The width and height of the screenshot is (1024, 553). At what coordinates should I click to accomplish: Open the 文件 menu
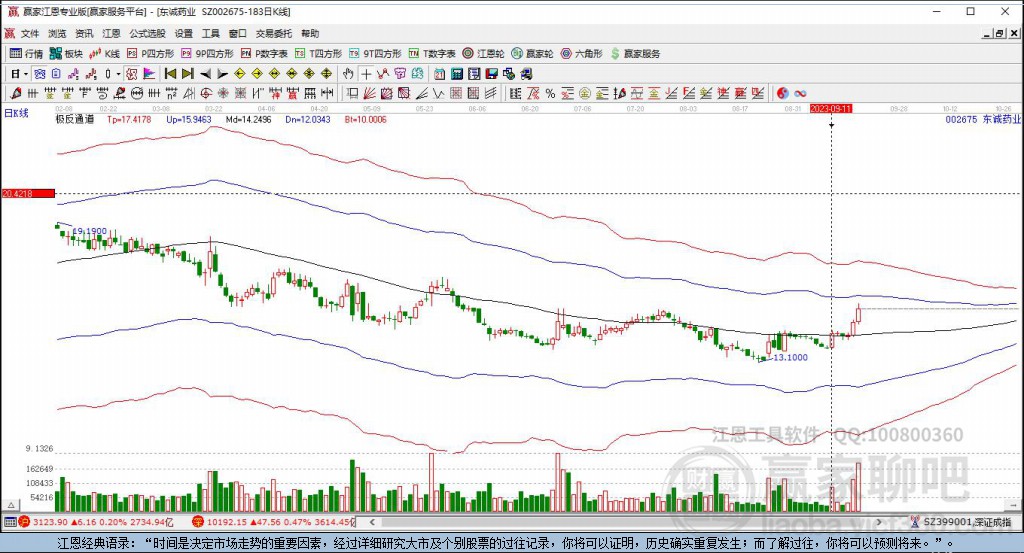click(x=29, y=33)
